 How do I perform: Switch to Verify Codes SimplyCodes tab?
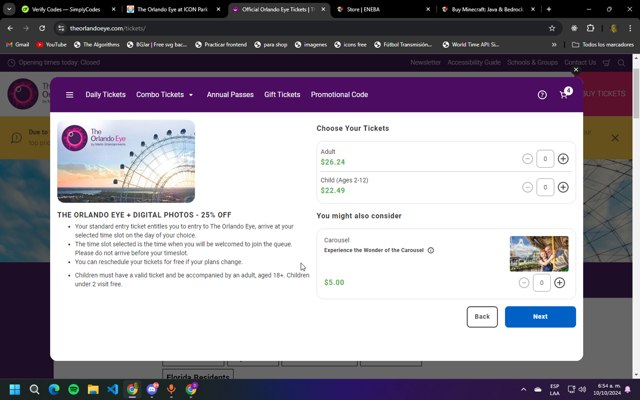[x=68, y=9]
